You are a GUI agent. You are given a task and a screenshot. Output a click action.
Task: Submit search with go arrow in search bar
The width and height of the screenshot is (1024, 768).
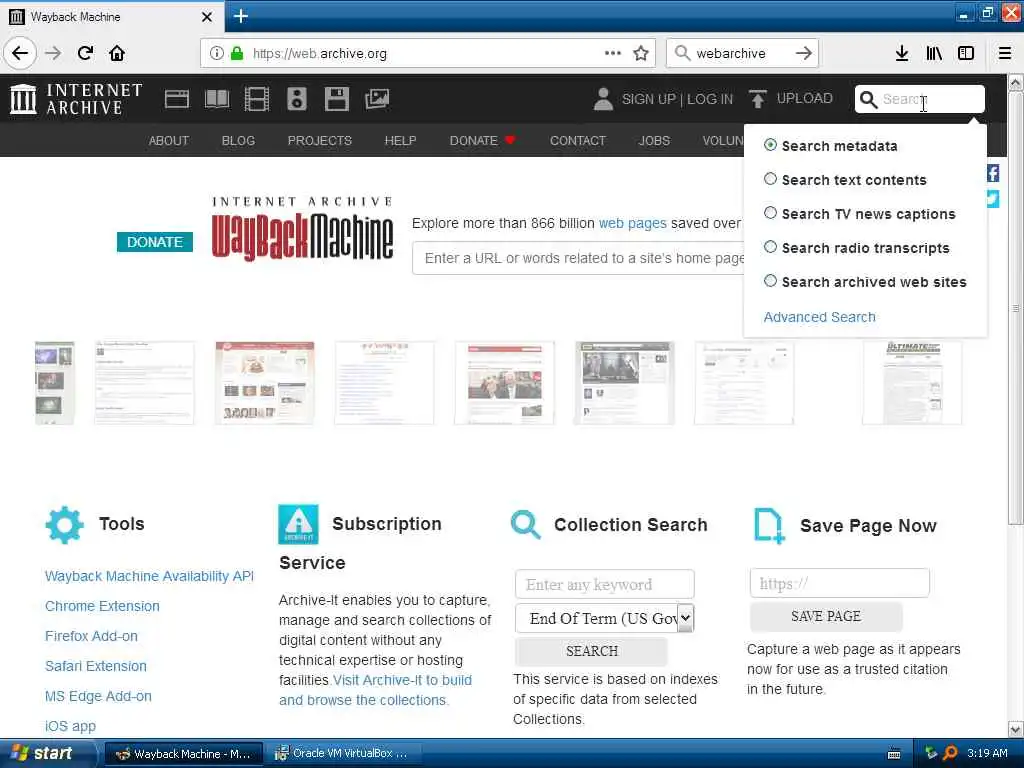(x=804, y=53)
